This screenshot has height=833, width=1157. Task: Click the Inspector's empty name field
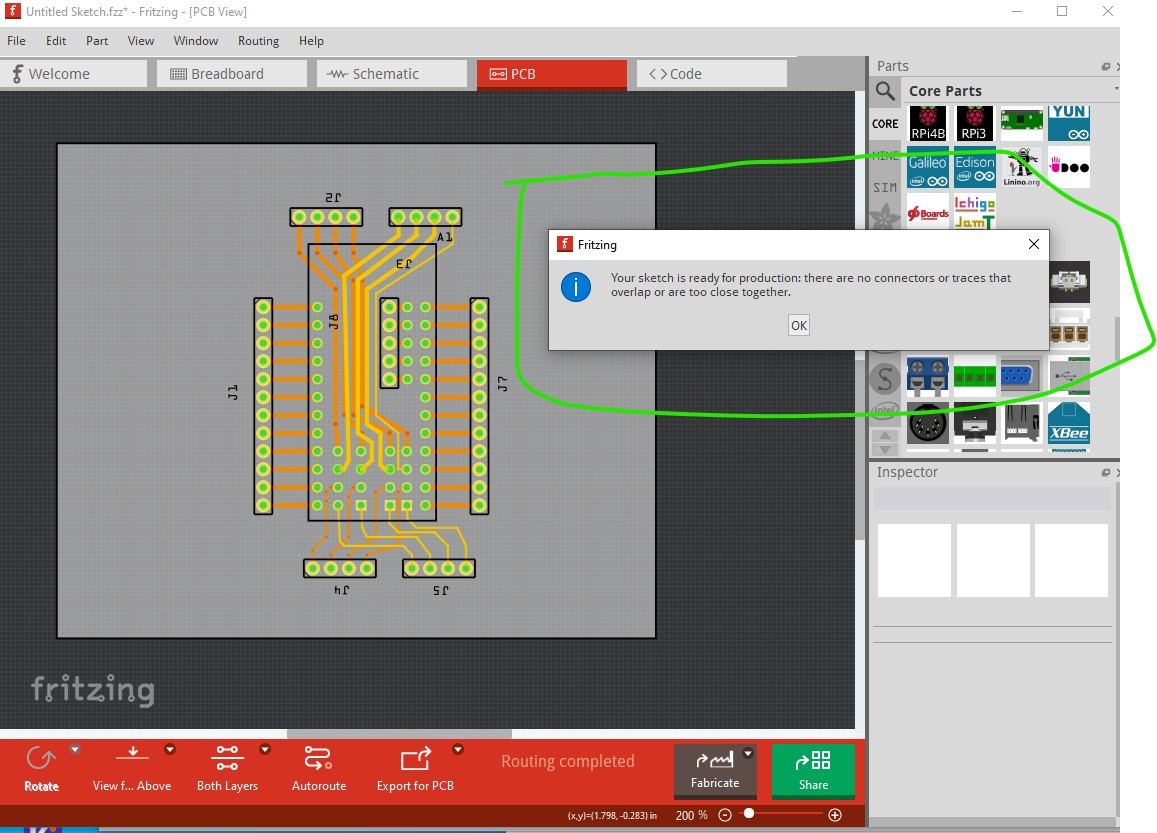991,499
